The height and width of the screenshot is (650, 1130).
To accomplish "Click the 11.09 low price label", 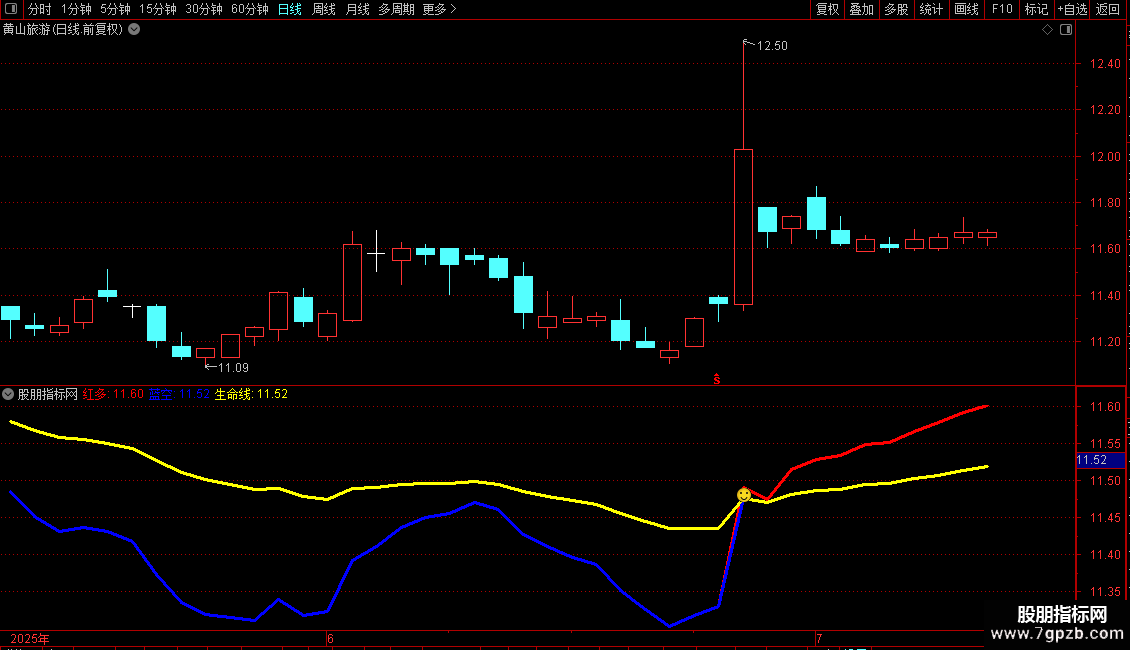I will point(233,368).
